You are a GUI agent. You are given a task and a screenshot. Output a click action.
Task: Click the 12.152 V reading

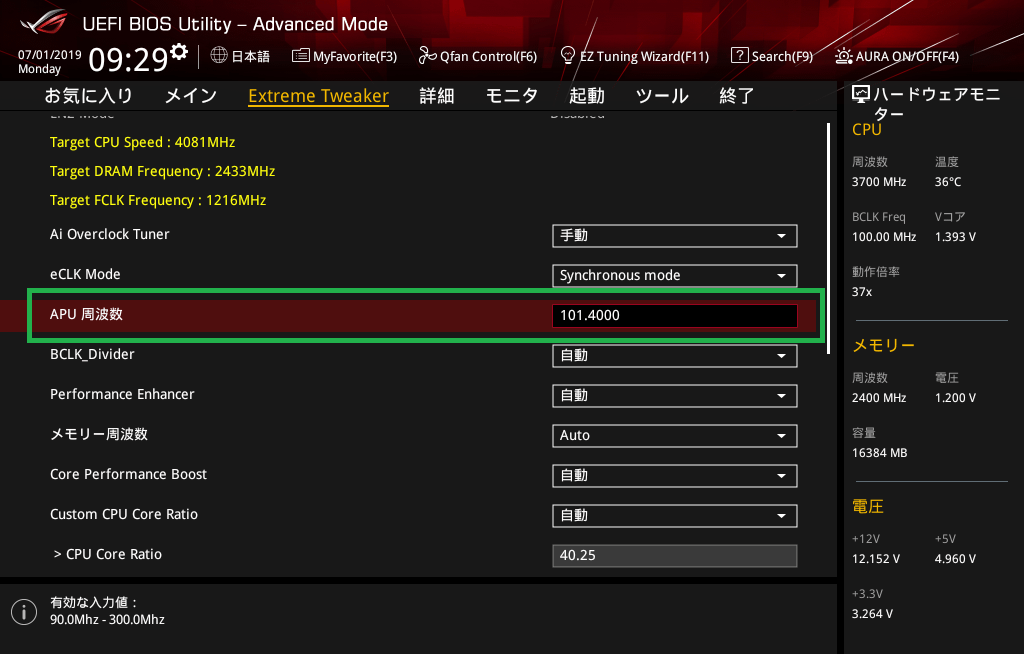pos(876,559)
